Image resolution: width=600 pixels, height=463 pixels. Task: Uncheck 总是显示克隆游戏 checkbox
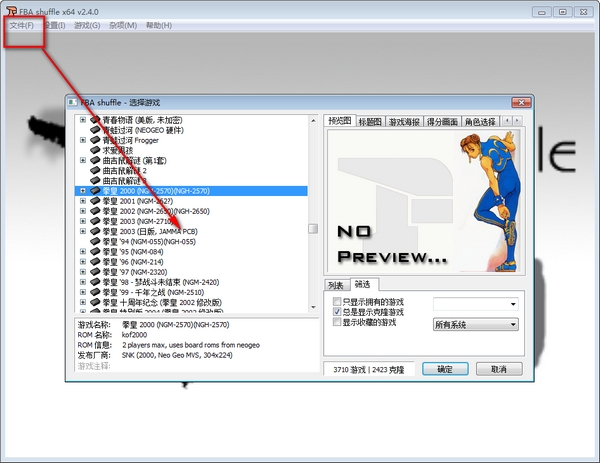point(337,311)
